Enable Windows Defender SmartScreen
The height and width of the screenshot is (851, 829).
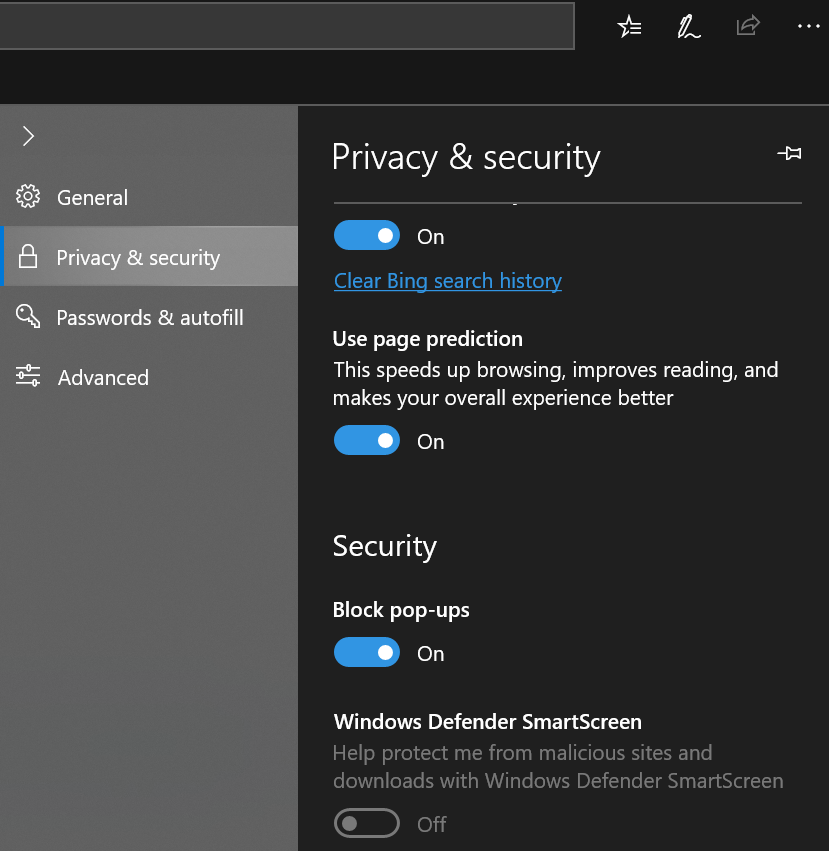[366, 823]
